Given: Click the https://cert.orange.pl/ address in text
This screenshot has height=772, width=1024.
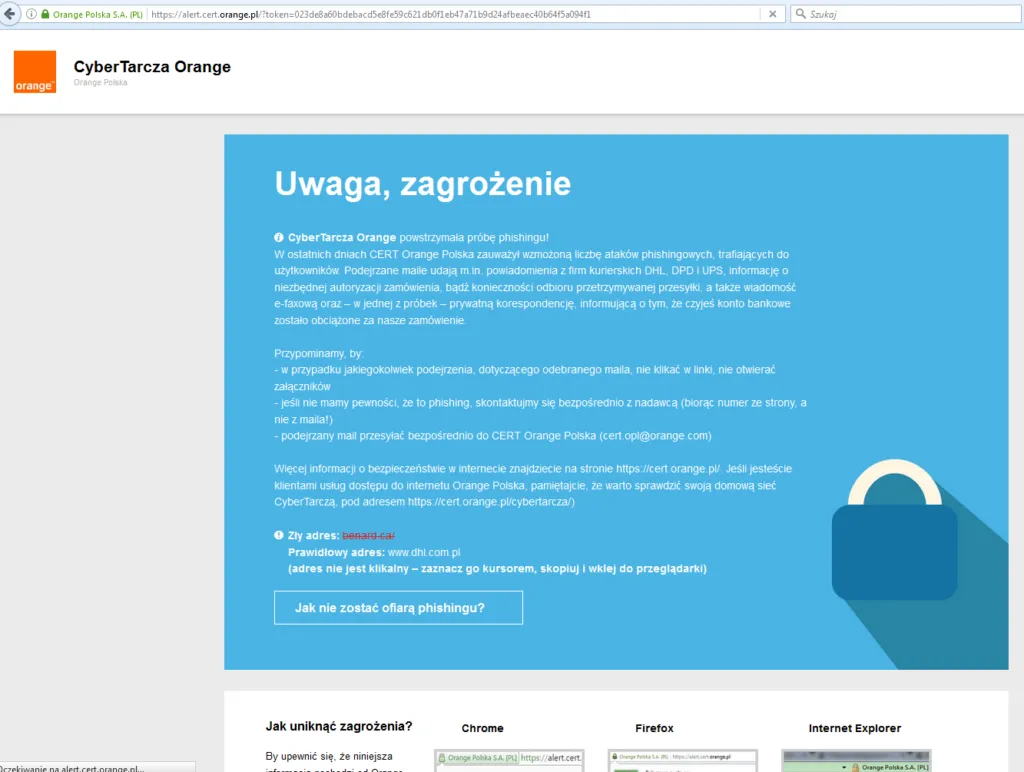Looking at the screenshot, I should point(668,469).
